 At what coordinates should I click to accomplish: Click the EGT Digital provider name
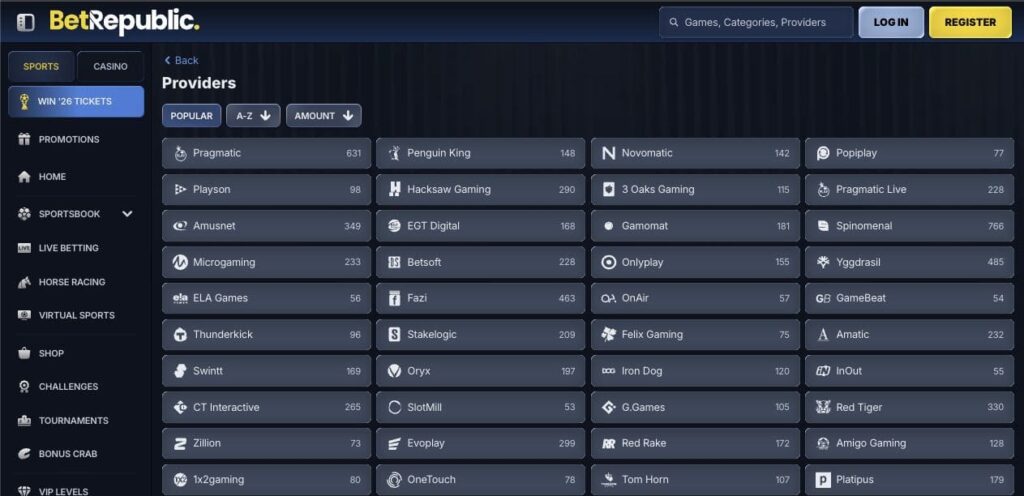(434, 226)
